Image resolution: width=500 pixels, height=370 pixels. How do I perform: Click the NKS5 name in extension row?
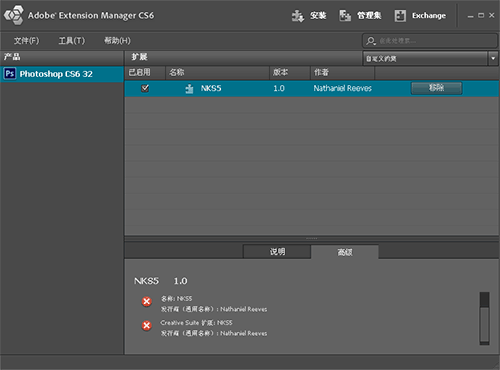coord(211,88)
